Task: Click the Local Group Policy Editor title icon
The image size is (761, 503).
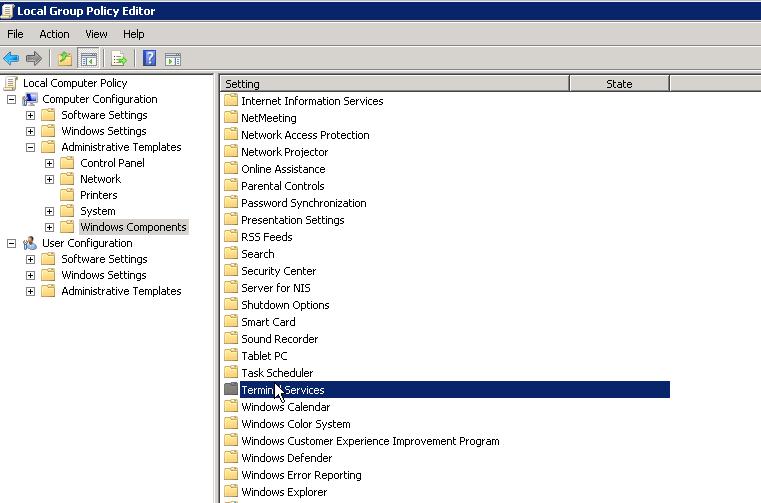Action: [x=7, y=11]
